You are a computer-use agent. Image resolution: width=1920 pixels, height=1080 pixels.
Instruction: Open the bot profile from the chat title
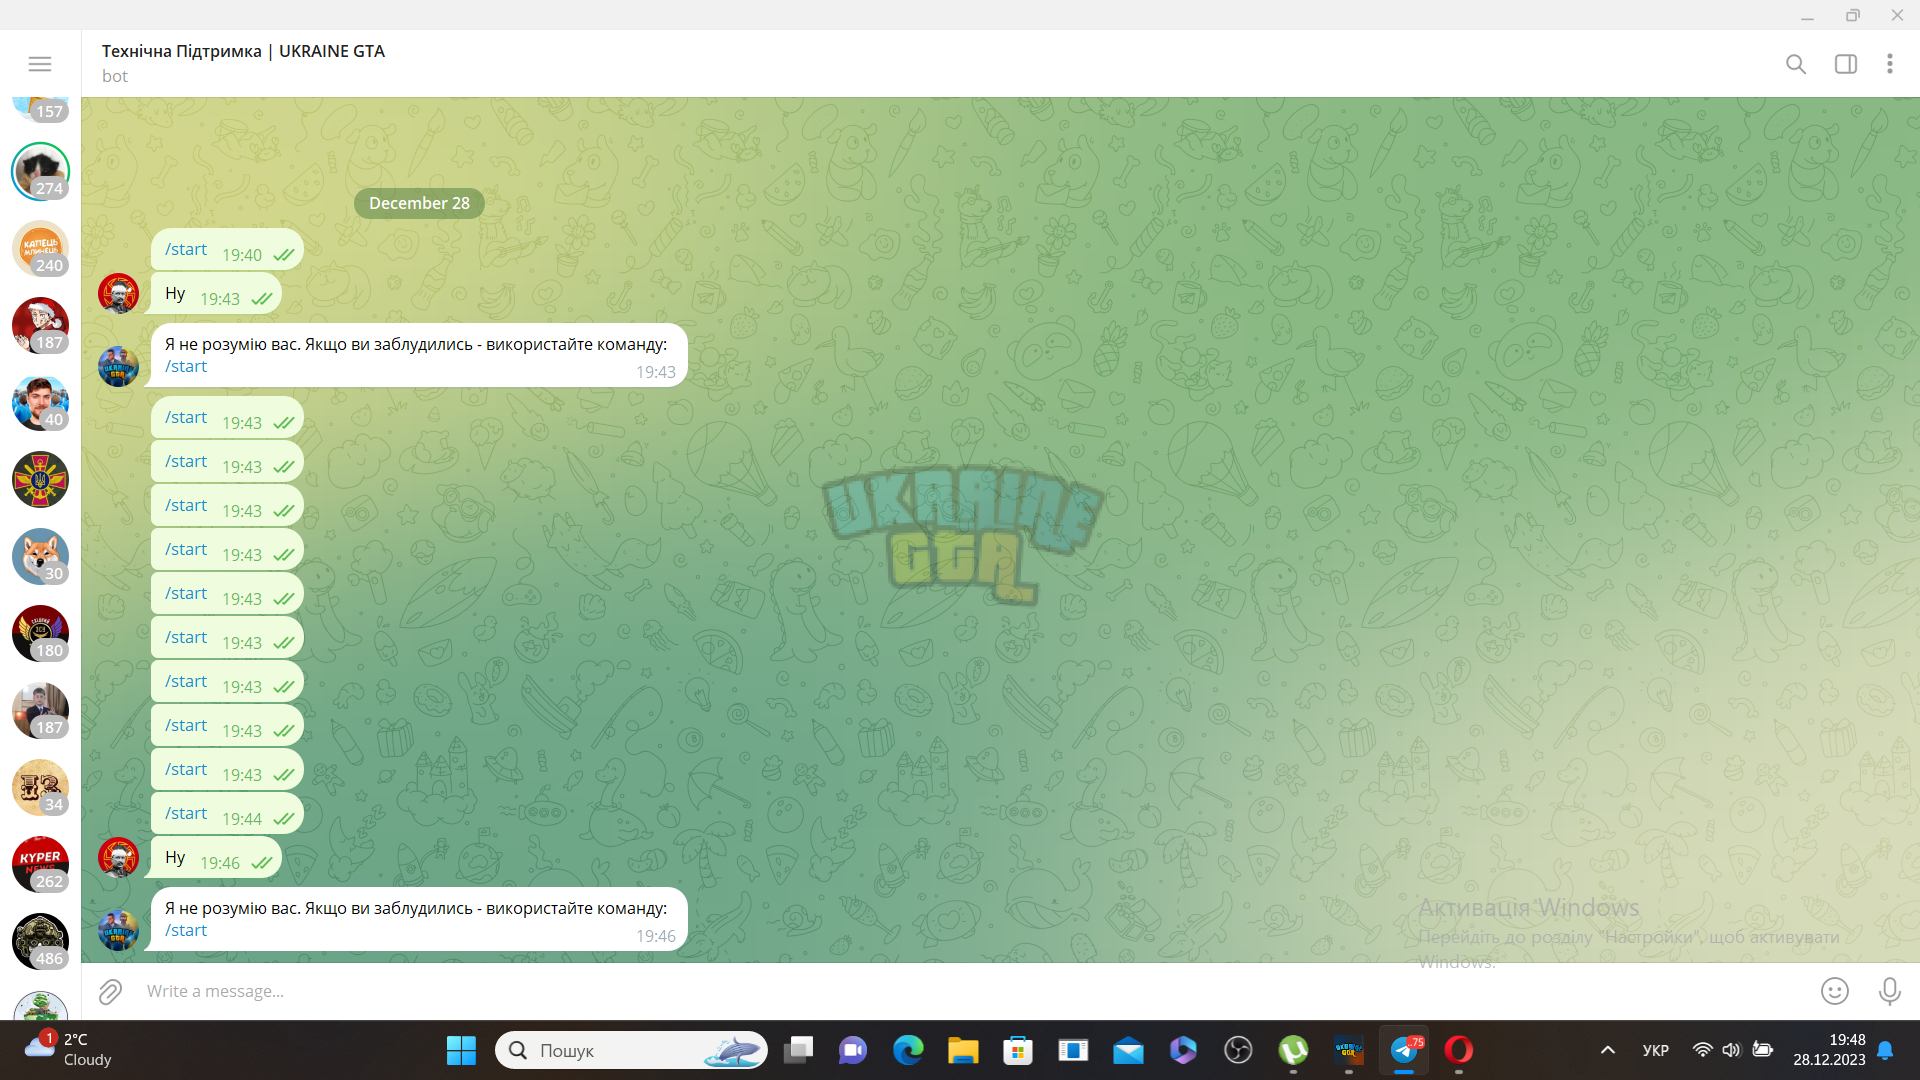pyautogui.click(x=243, y=51)
